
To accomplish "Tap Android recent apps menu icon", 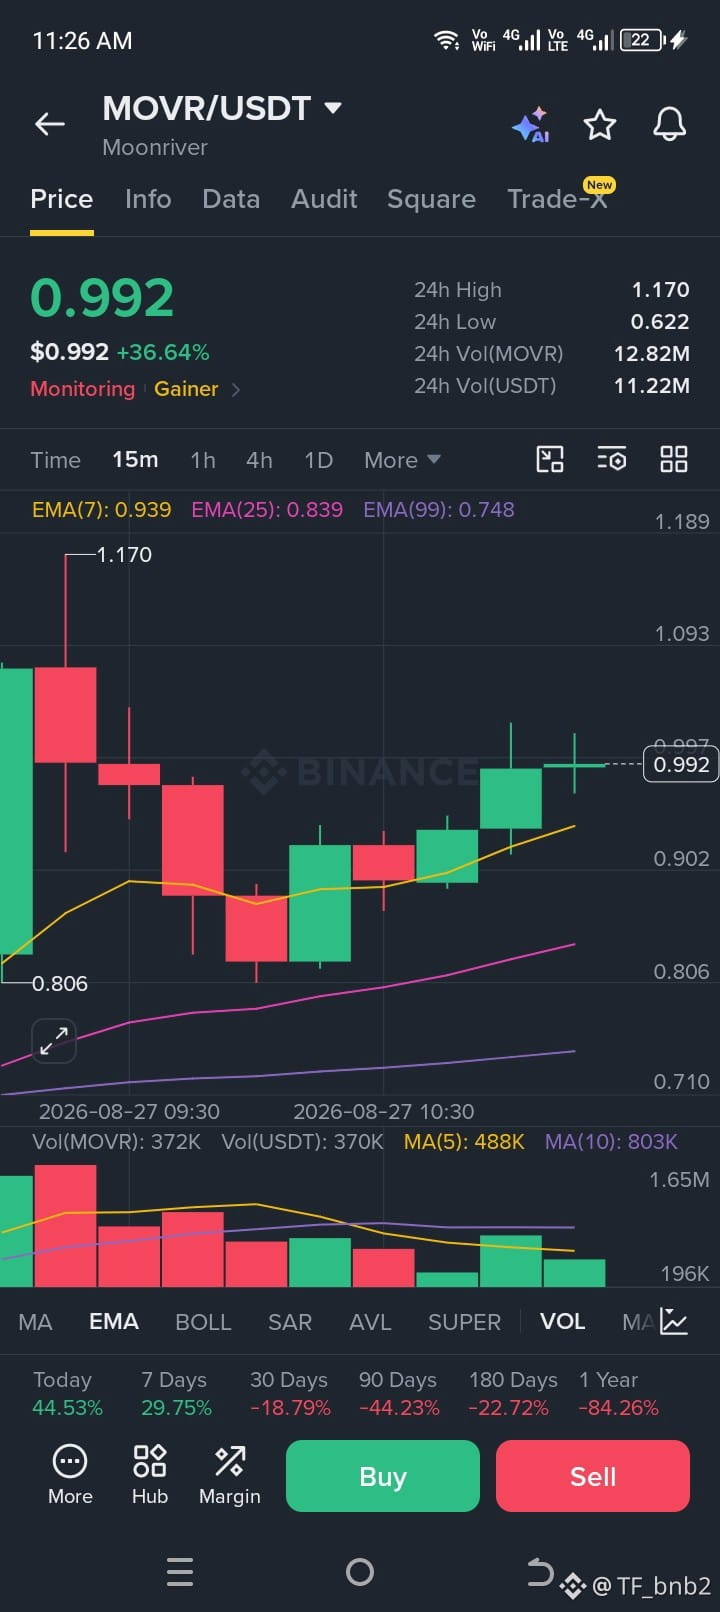I will point(180,1572).
